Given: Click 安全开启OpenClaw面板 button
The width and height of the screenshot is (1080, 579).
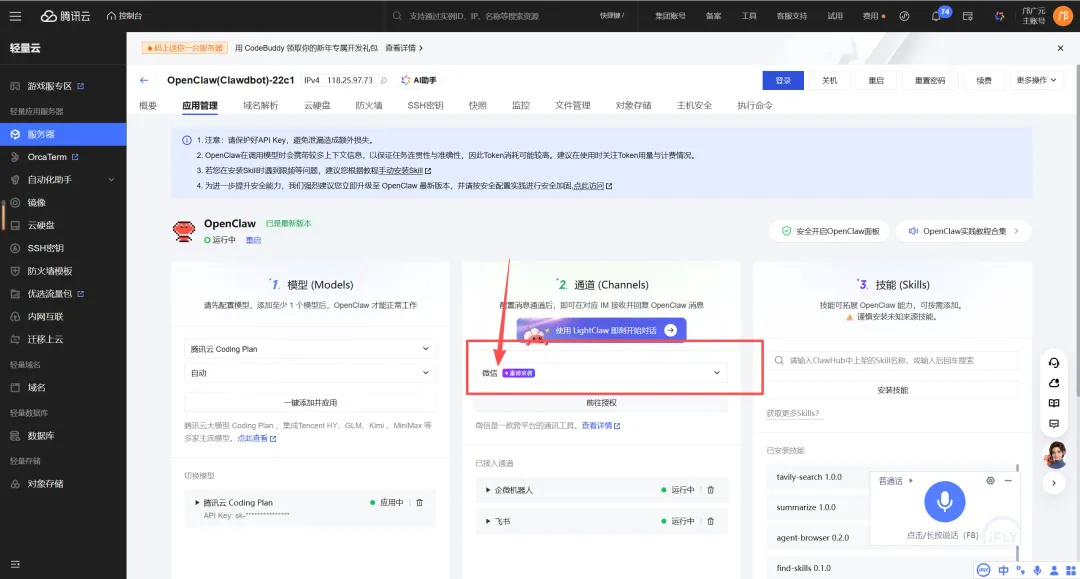Looking at the screenshot, I should [x=830, y=231].
